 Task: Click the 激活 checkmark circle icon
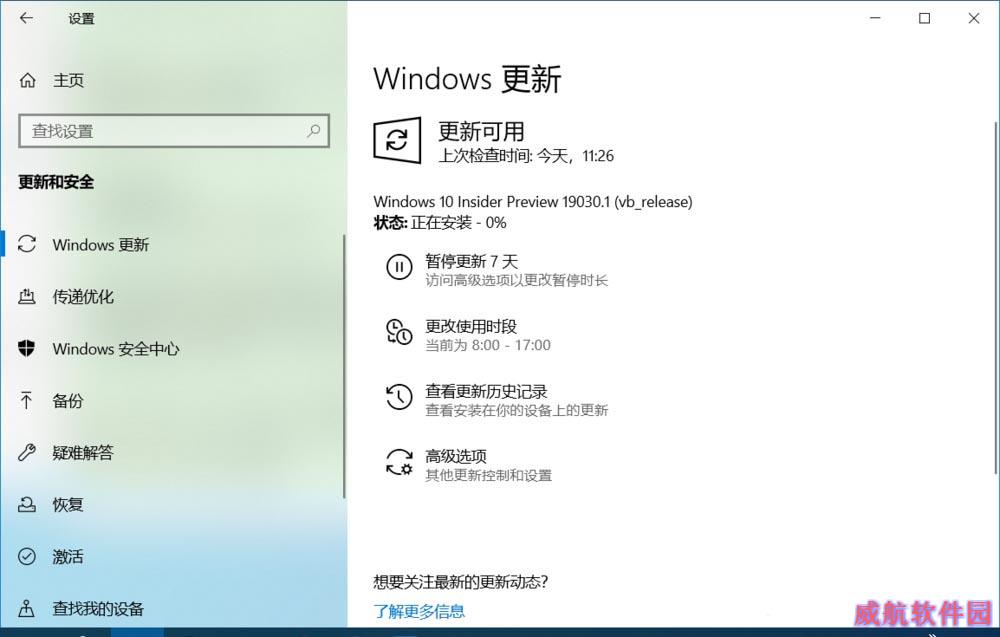(x=27, y=557)
